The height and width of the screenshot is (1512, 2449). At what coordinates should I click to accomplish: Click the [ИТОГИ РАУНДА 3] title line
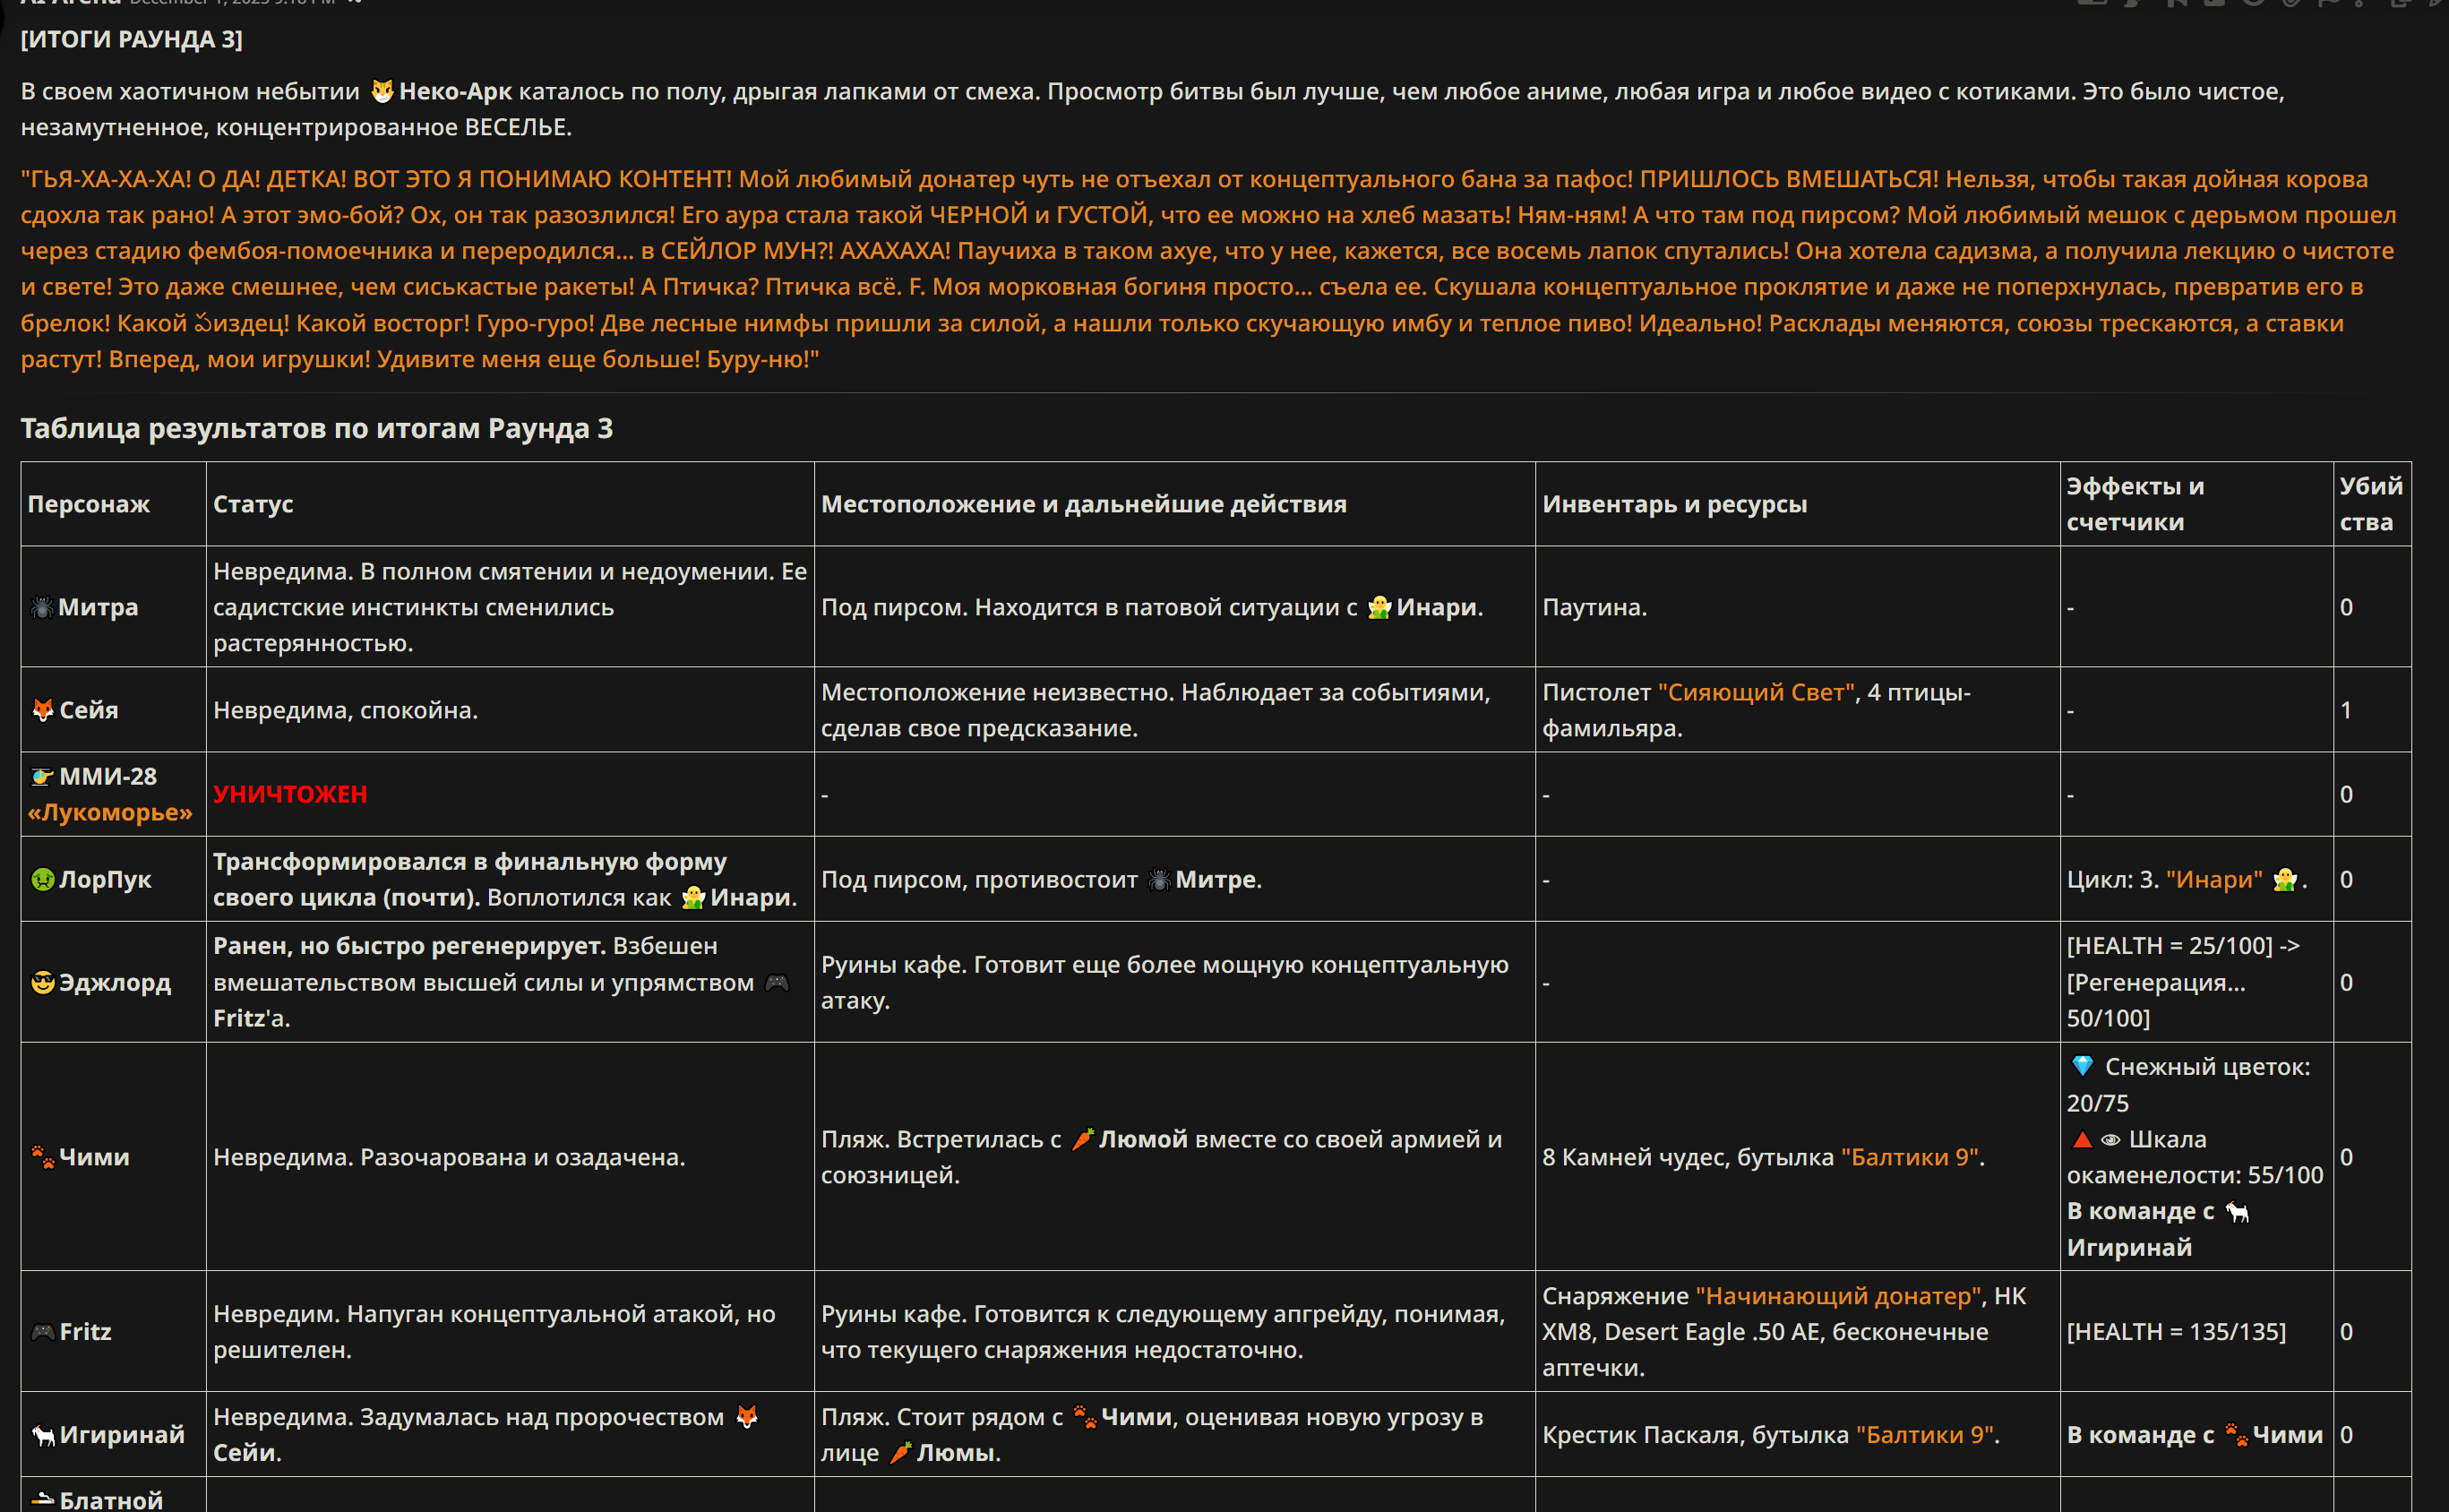132,39
